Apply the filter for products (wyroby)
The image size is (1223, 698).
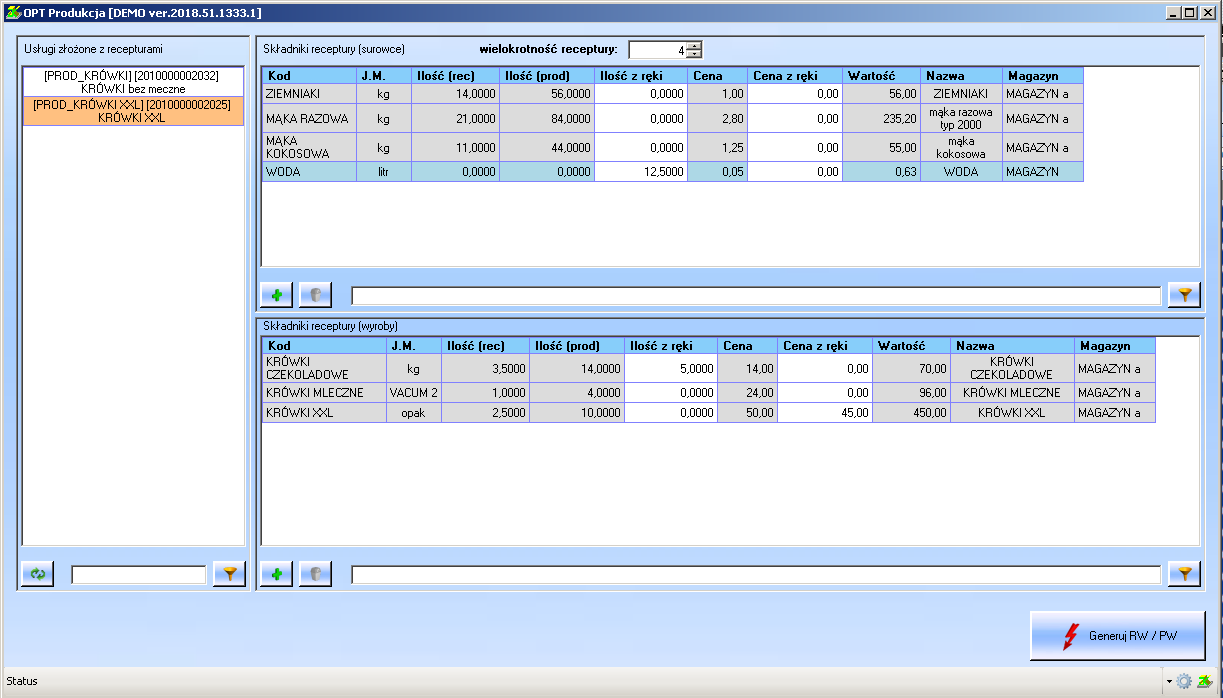[x=1184, y=574]
